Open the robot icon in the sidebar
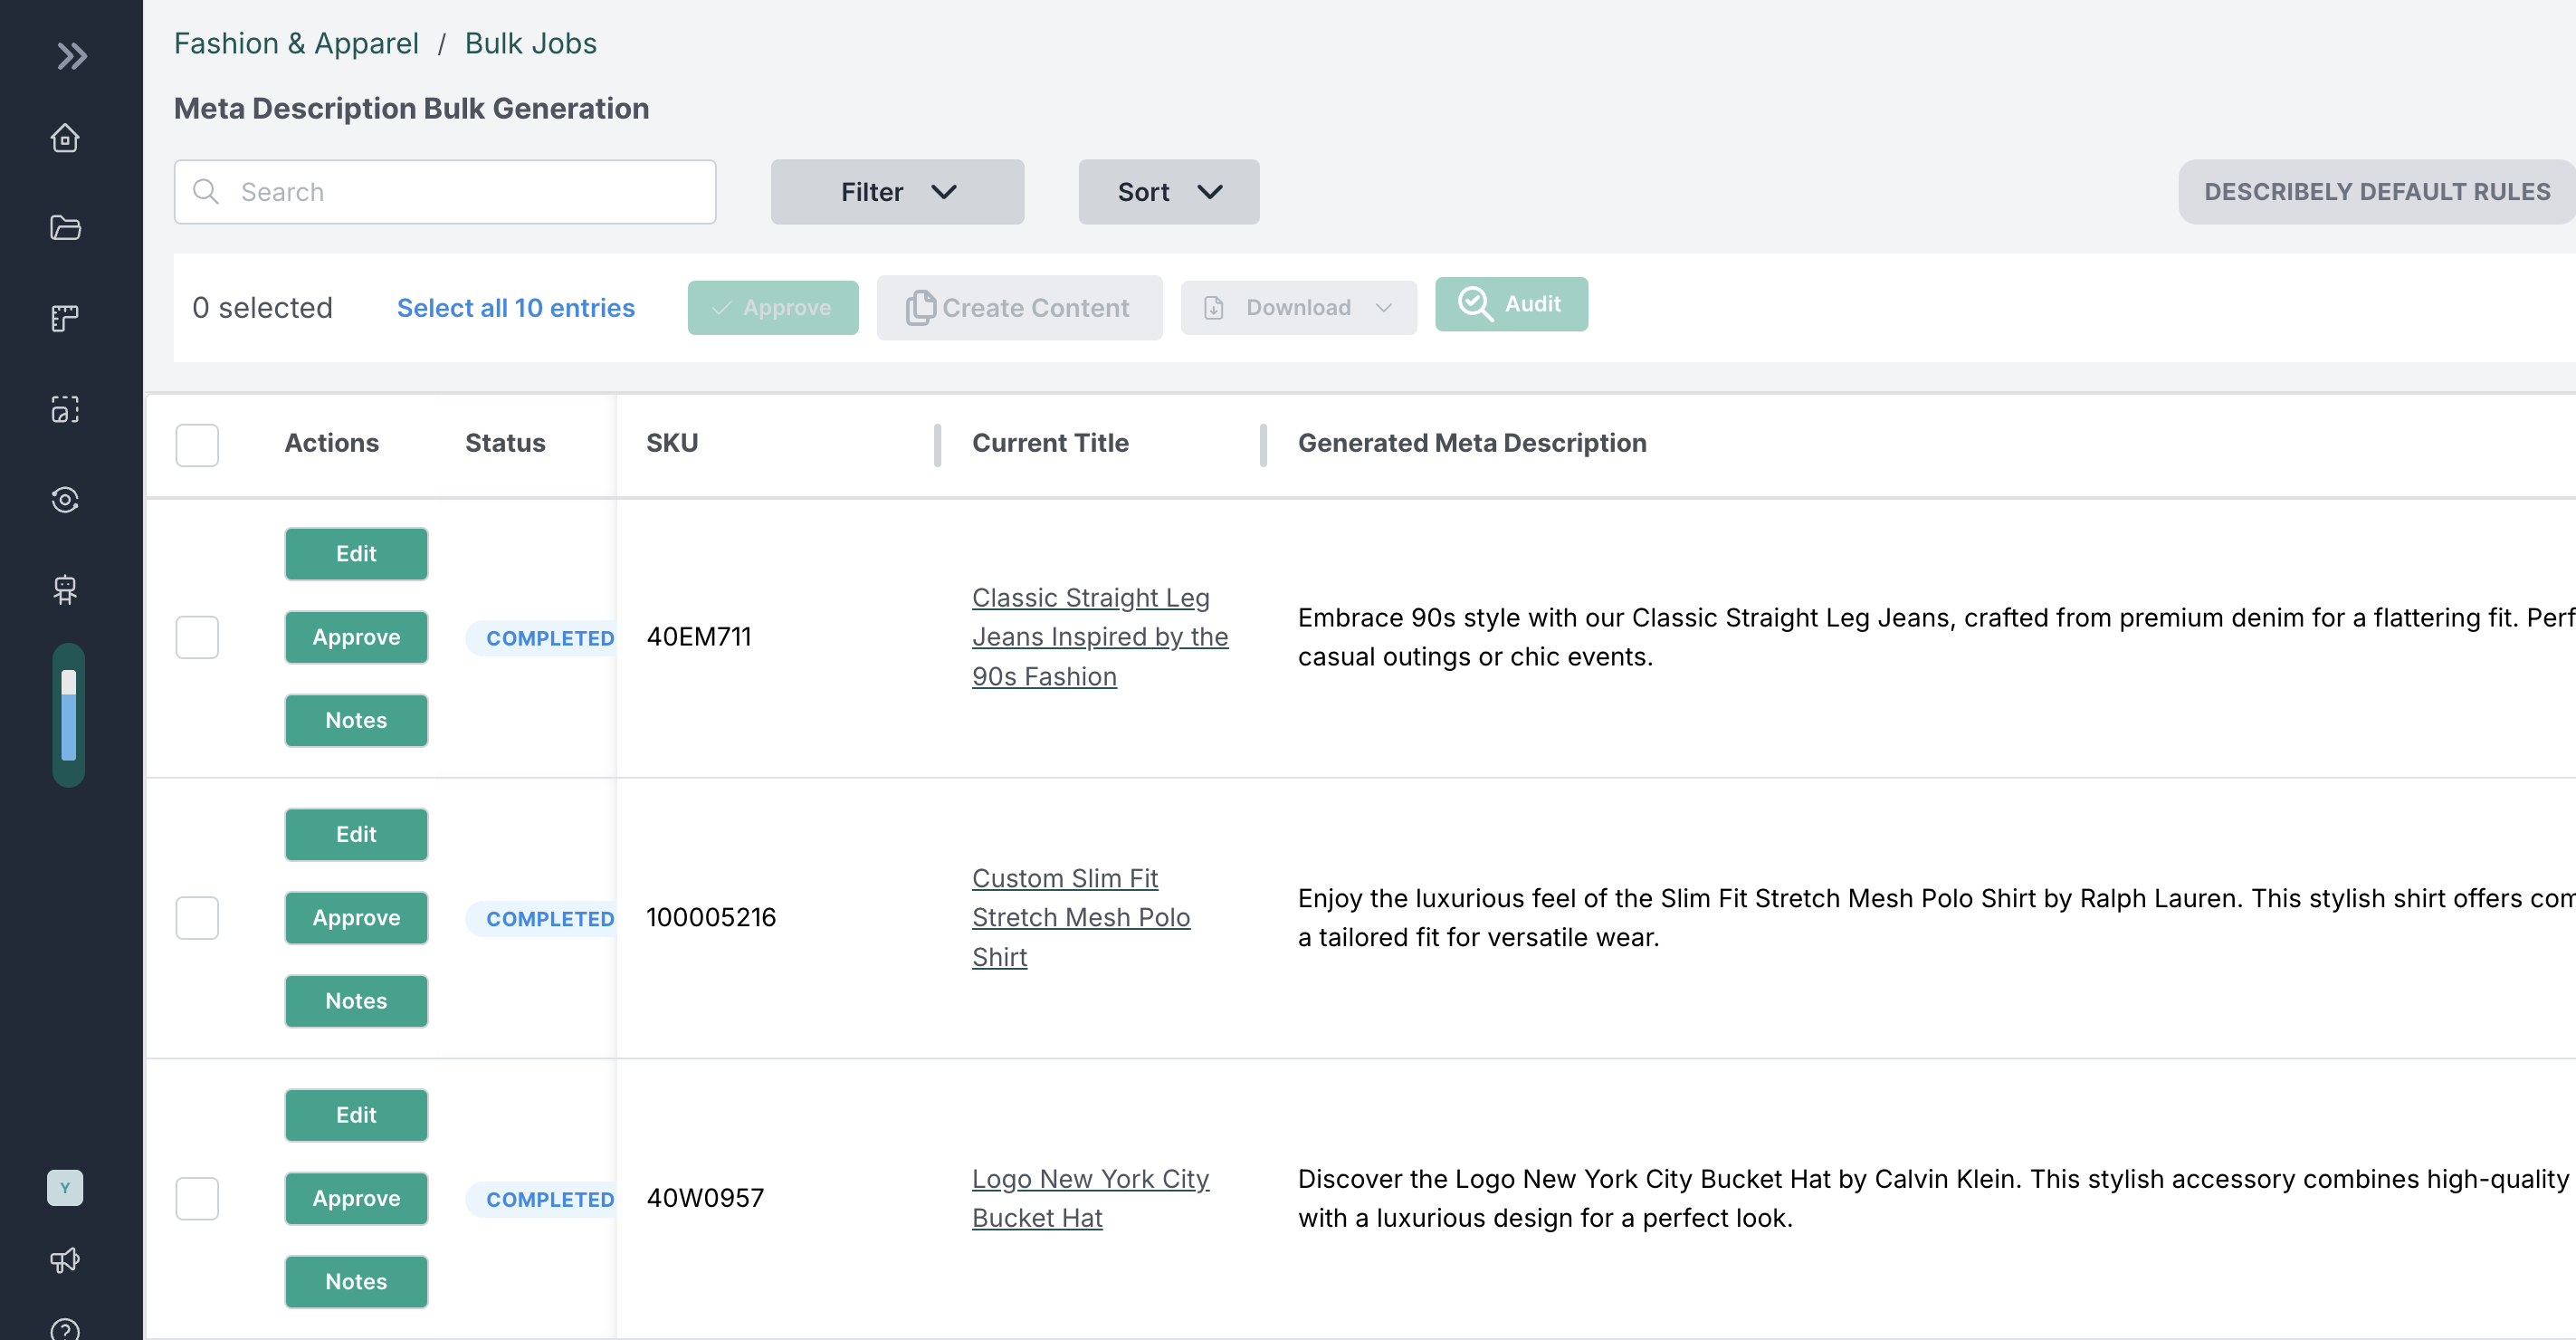 pyautogui.click(x=65, y=590)
